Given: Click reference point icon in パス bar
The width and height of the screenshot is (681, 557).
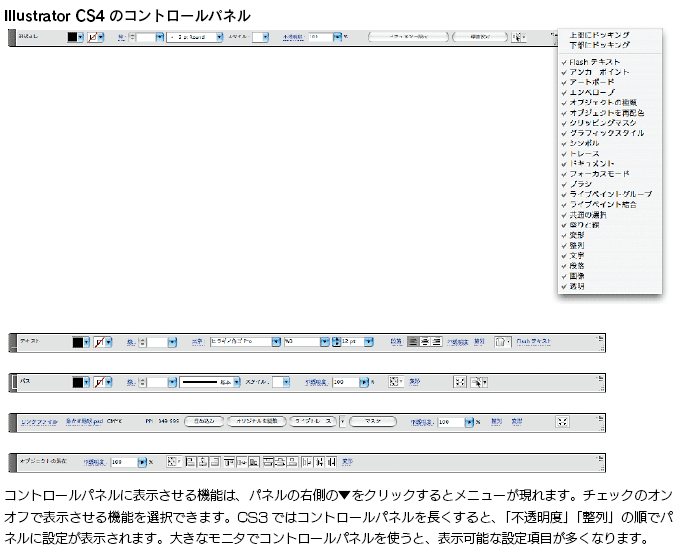Looking at the screenshot, I should [x=396, y=382].
